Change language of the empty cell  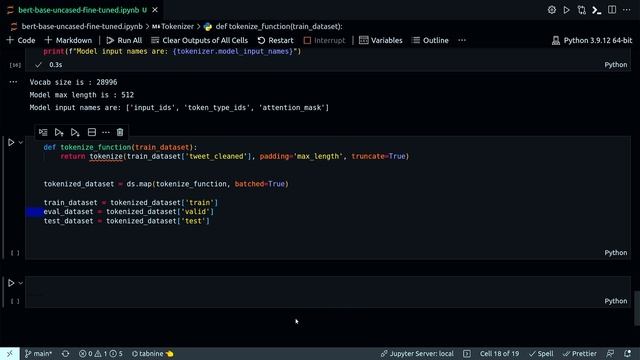616,301
